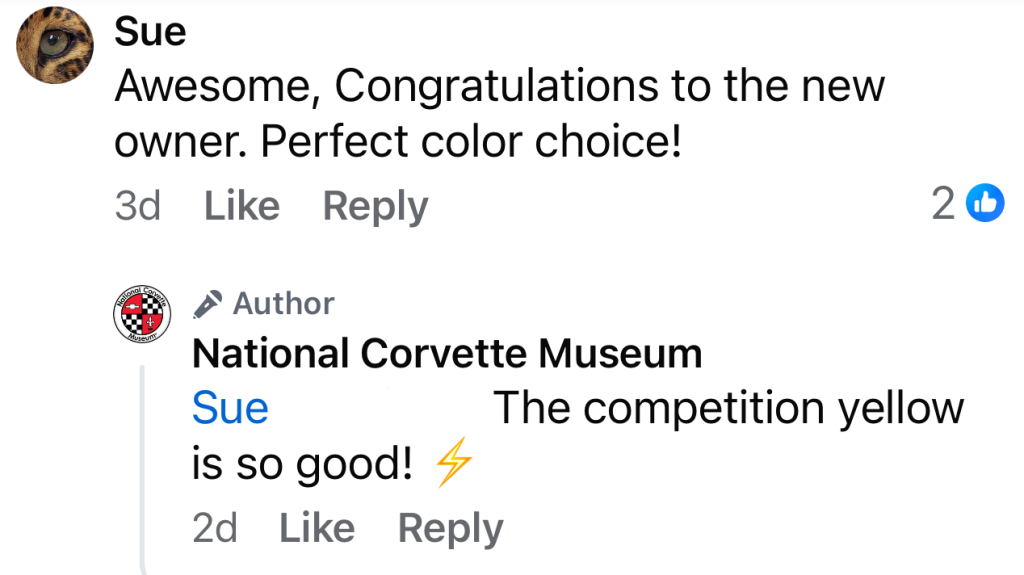Open the 2d timestamp on the reply

pos(214,528)
